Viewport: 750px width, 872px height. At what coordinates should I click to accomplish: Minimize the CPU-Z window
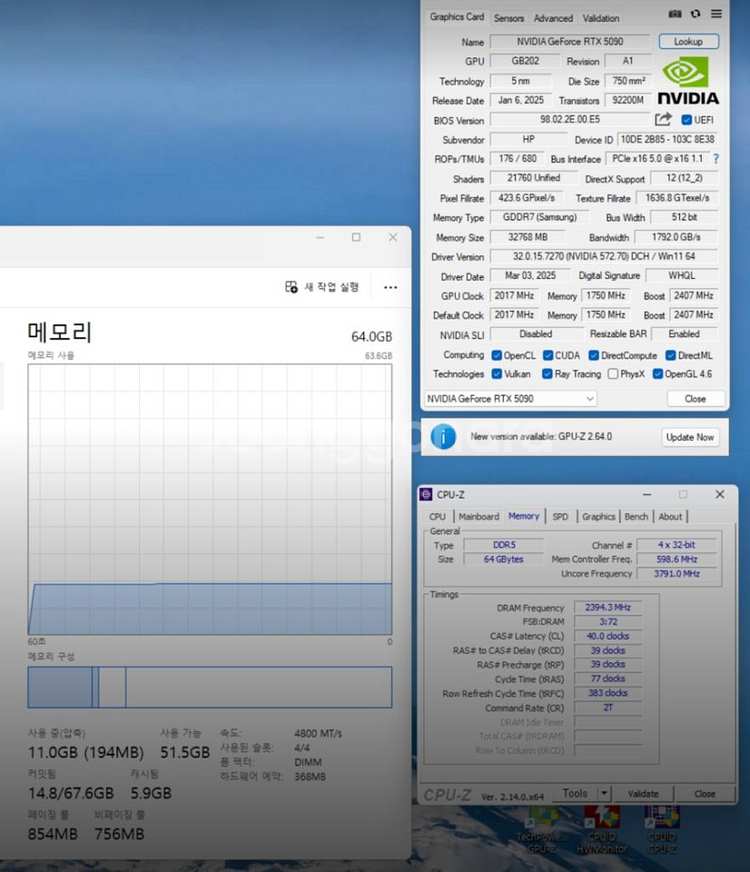click(647, 494)
